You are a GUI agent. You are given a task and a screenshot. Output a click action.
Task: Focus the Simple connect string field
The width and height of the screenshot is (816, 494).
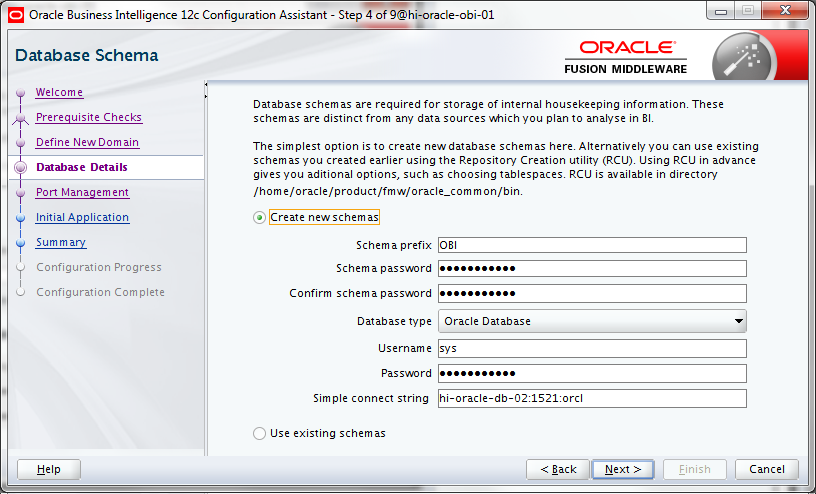(592, 398)
